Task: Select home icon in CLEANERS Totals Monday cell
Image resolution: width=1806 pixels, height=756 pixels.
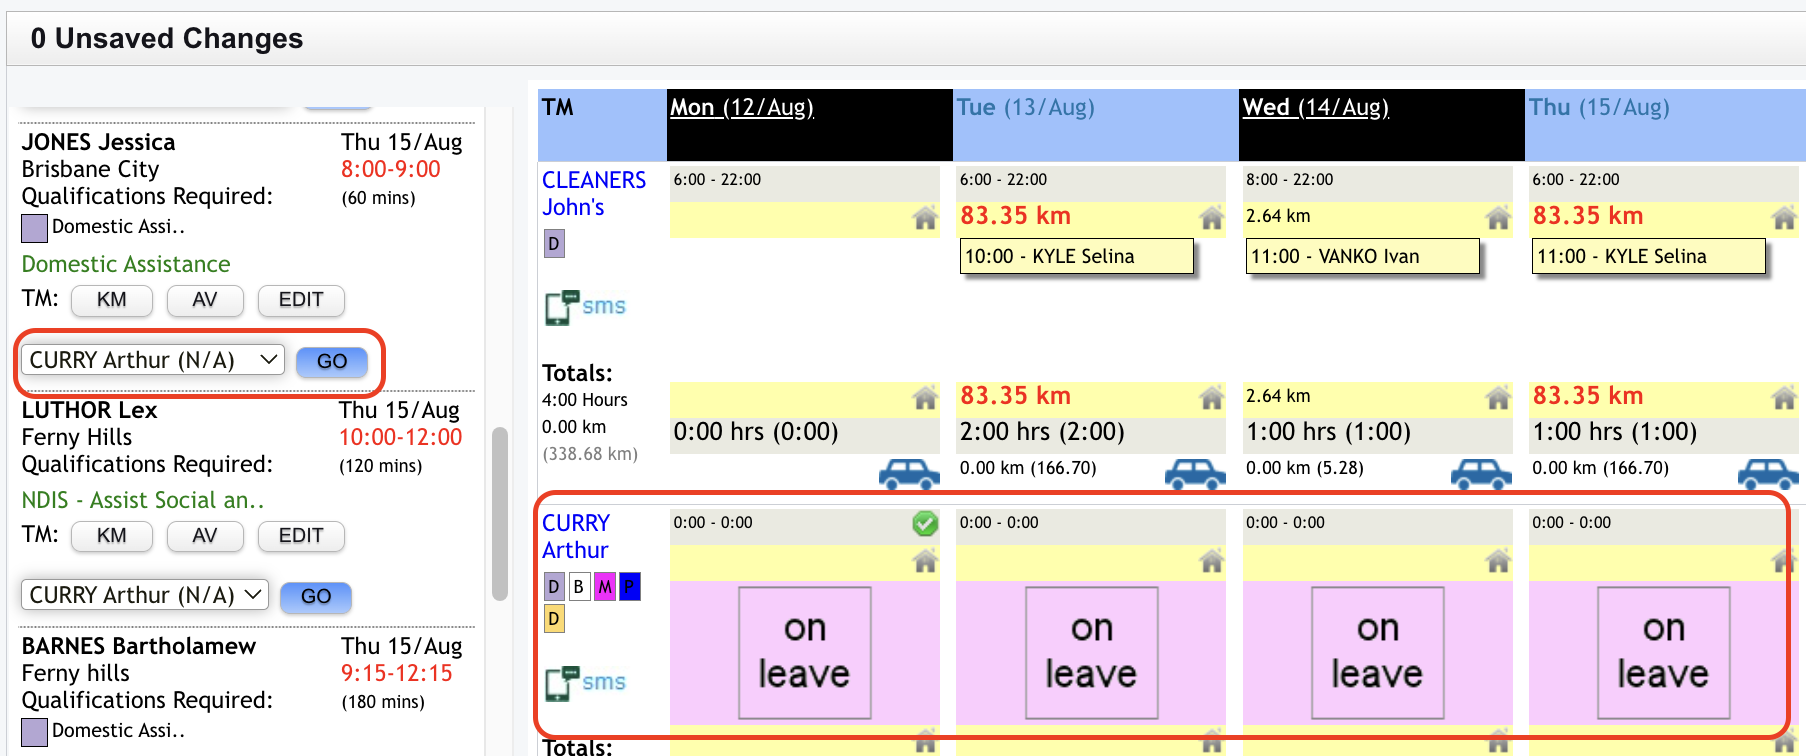Action: click(925, 398)
